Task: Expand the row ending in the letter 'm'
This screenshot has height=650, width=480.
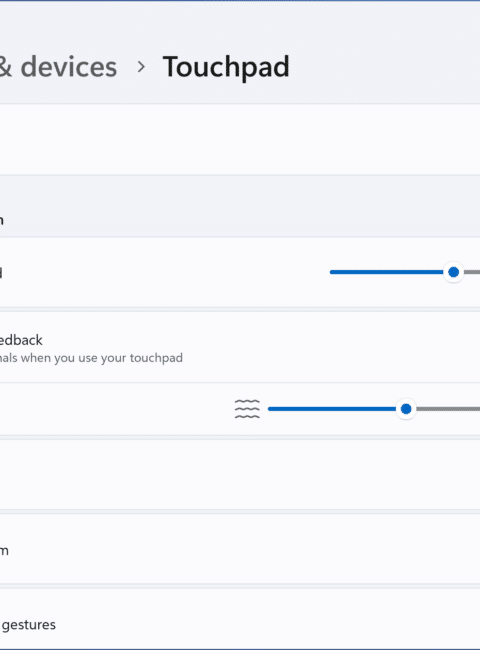Action: pyautogui.click(x=240, y=549)
